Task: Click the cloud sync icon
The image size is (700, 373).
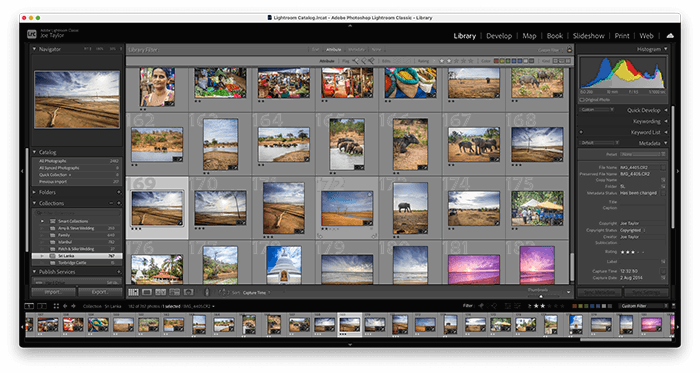Action: 670,36
